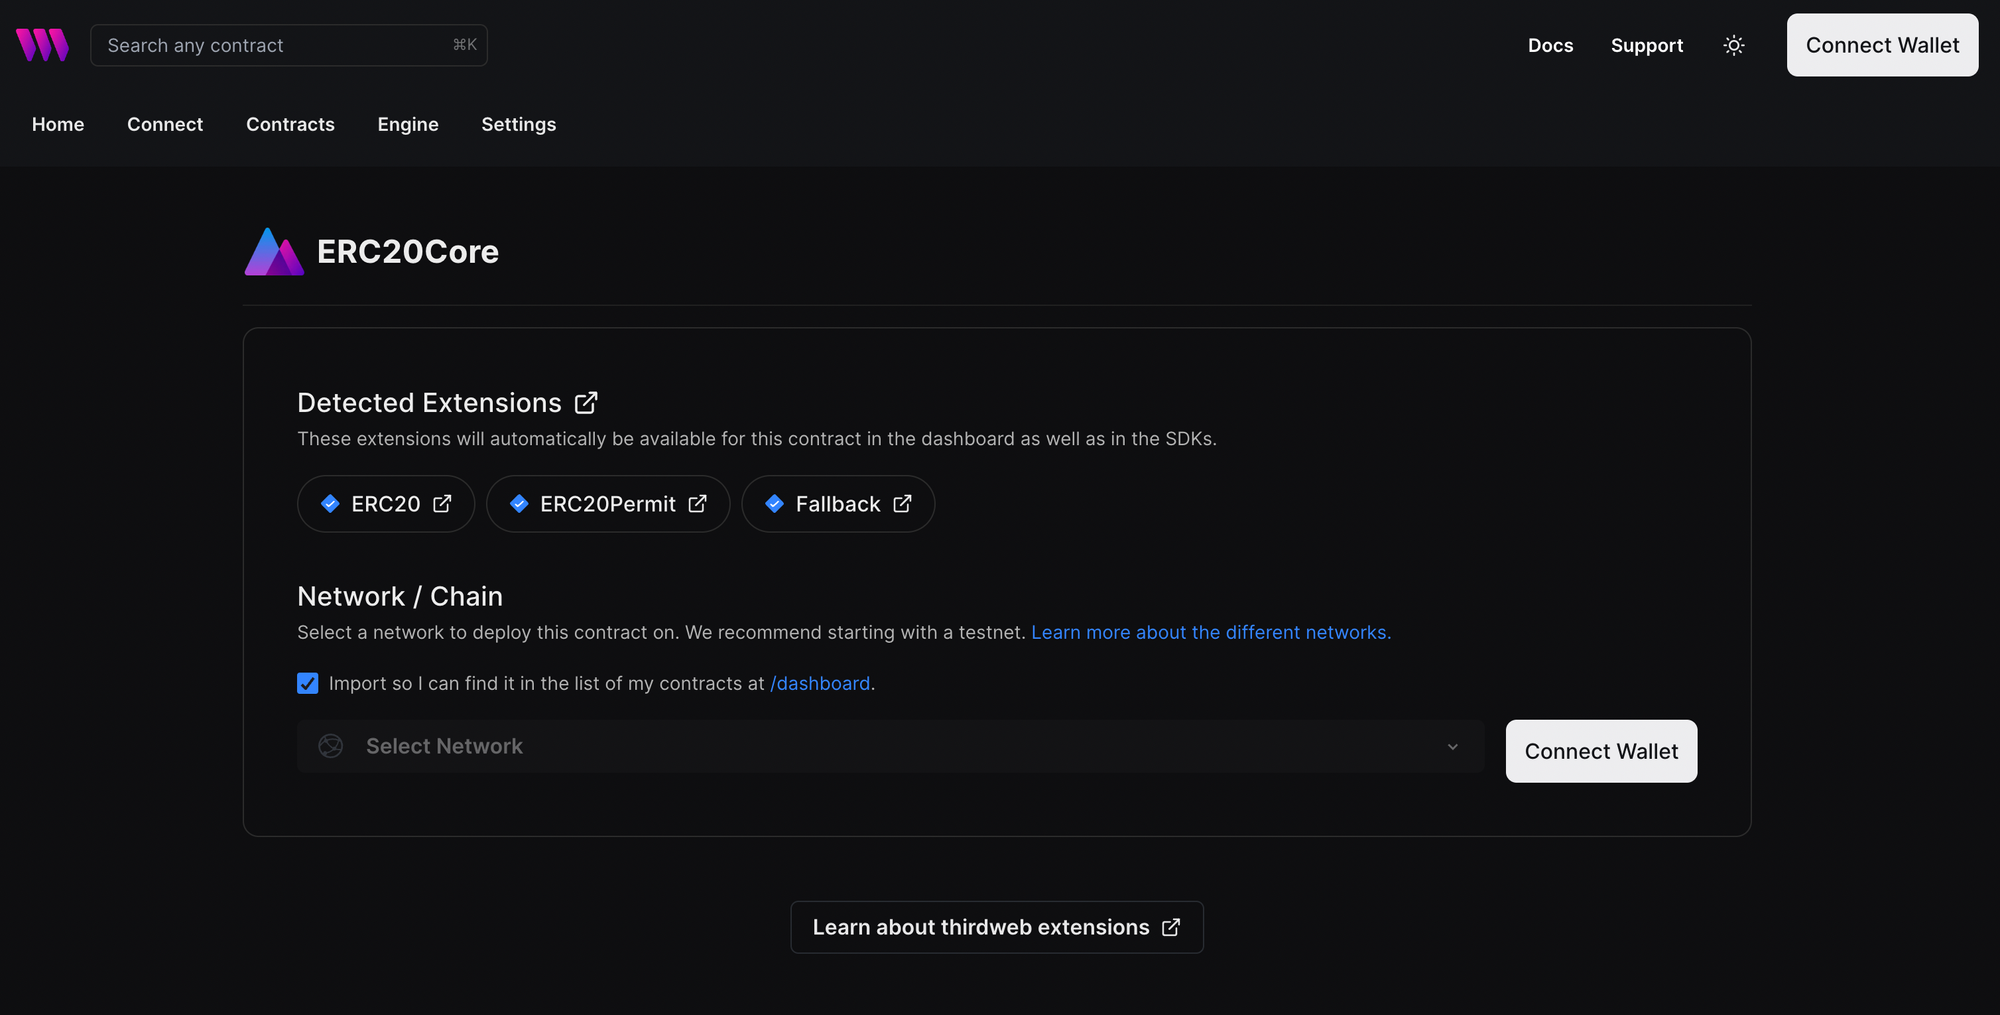Click the thirdweb logo

tap(42, 44)
